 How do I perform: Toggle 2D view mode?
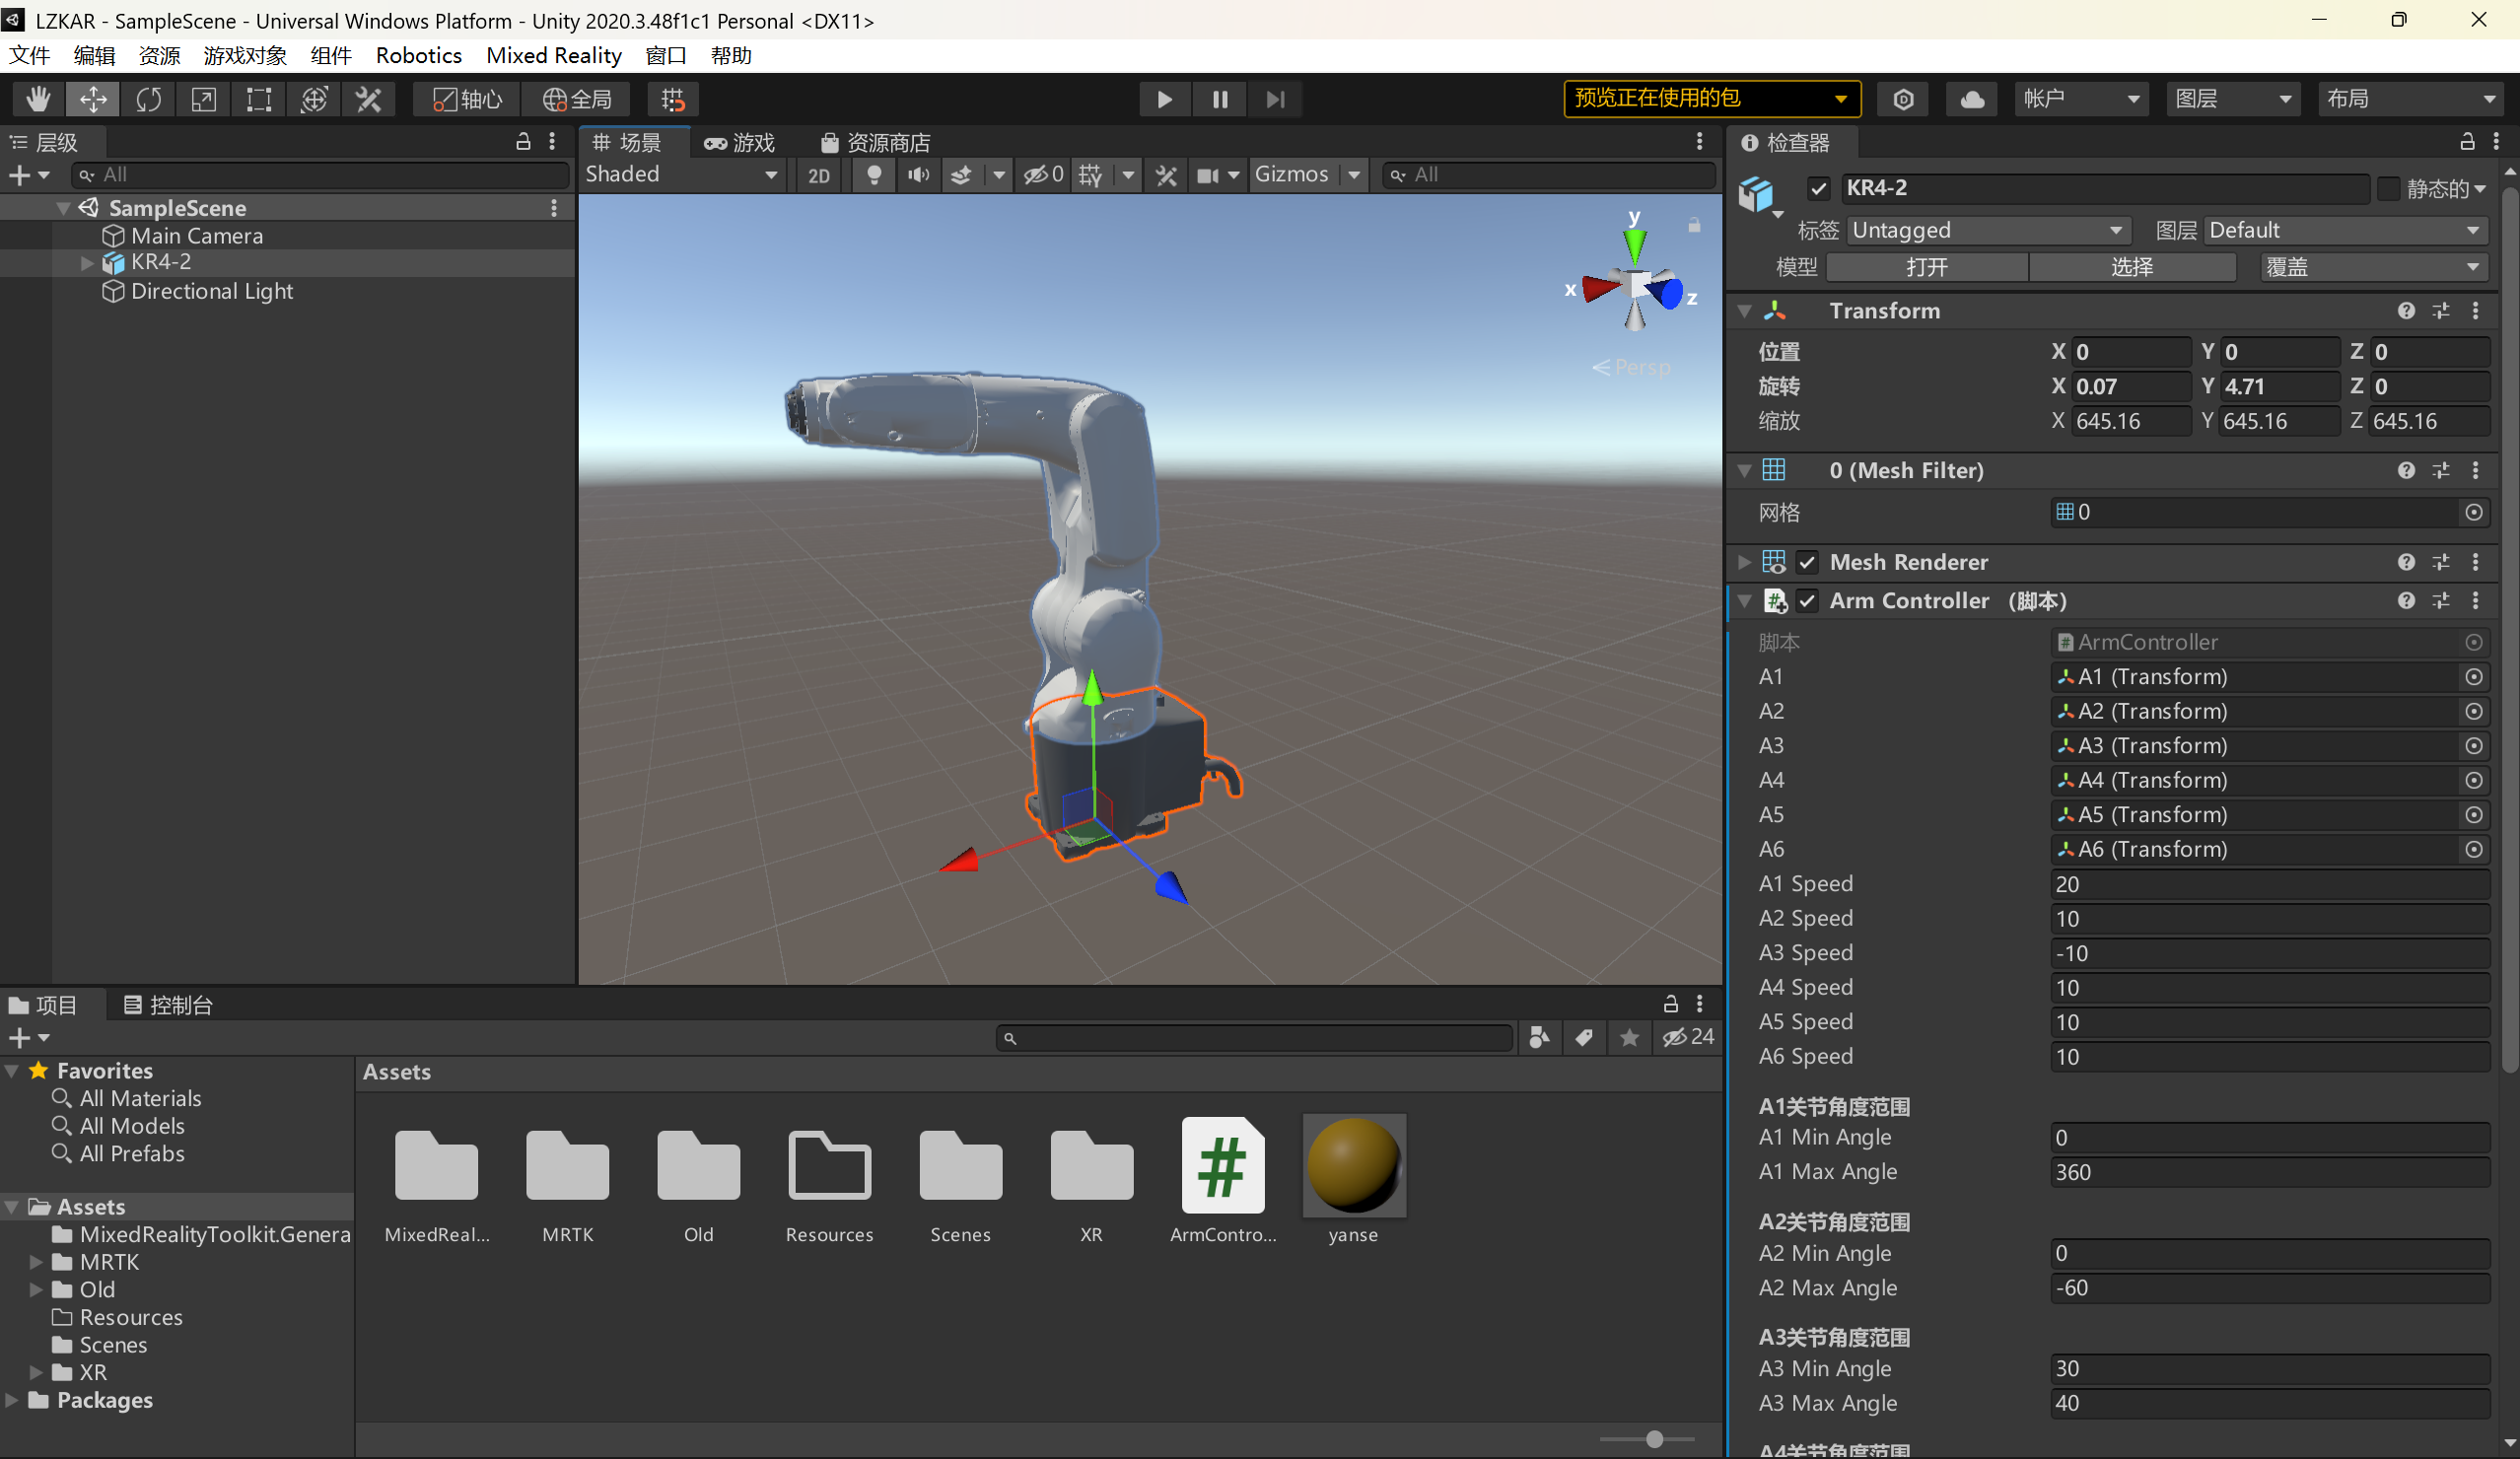pos(819,175)
